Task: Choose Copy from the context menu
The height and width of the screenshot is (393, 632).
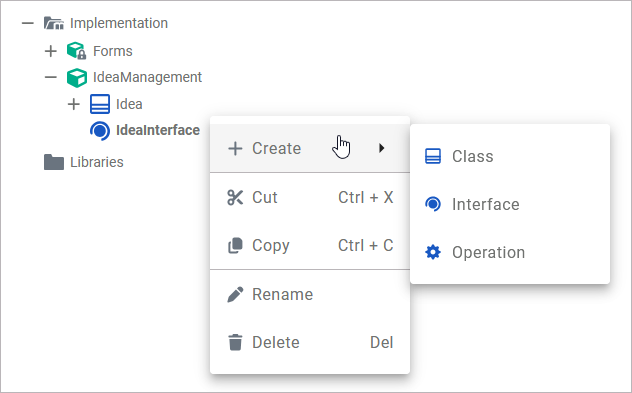Action: point(310,245)
